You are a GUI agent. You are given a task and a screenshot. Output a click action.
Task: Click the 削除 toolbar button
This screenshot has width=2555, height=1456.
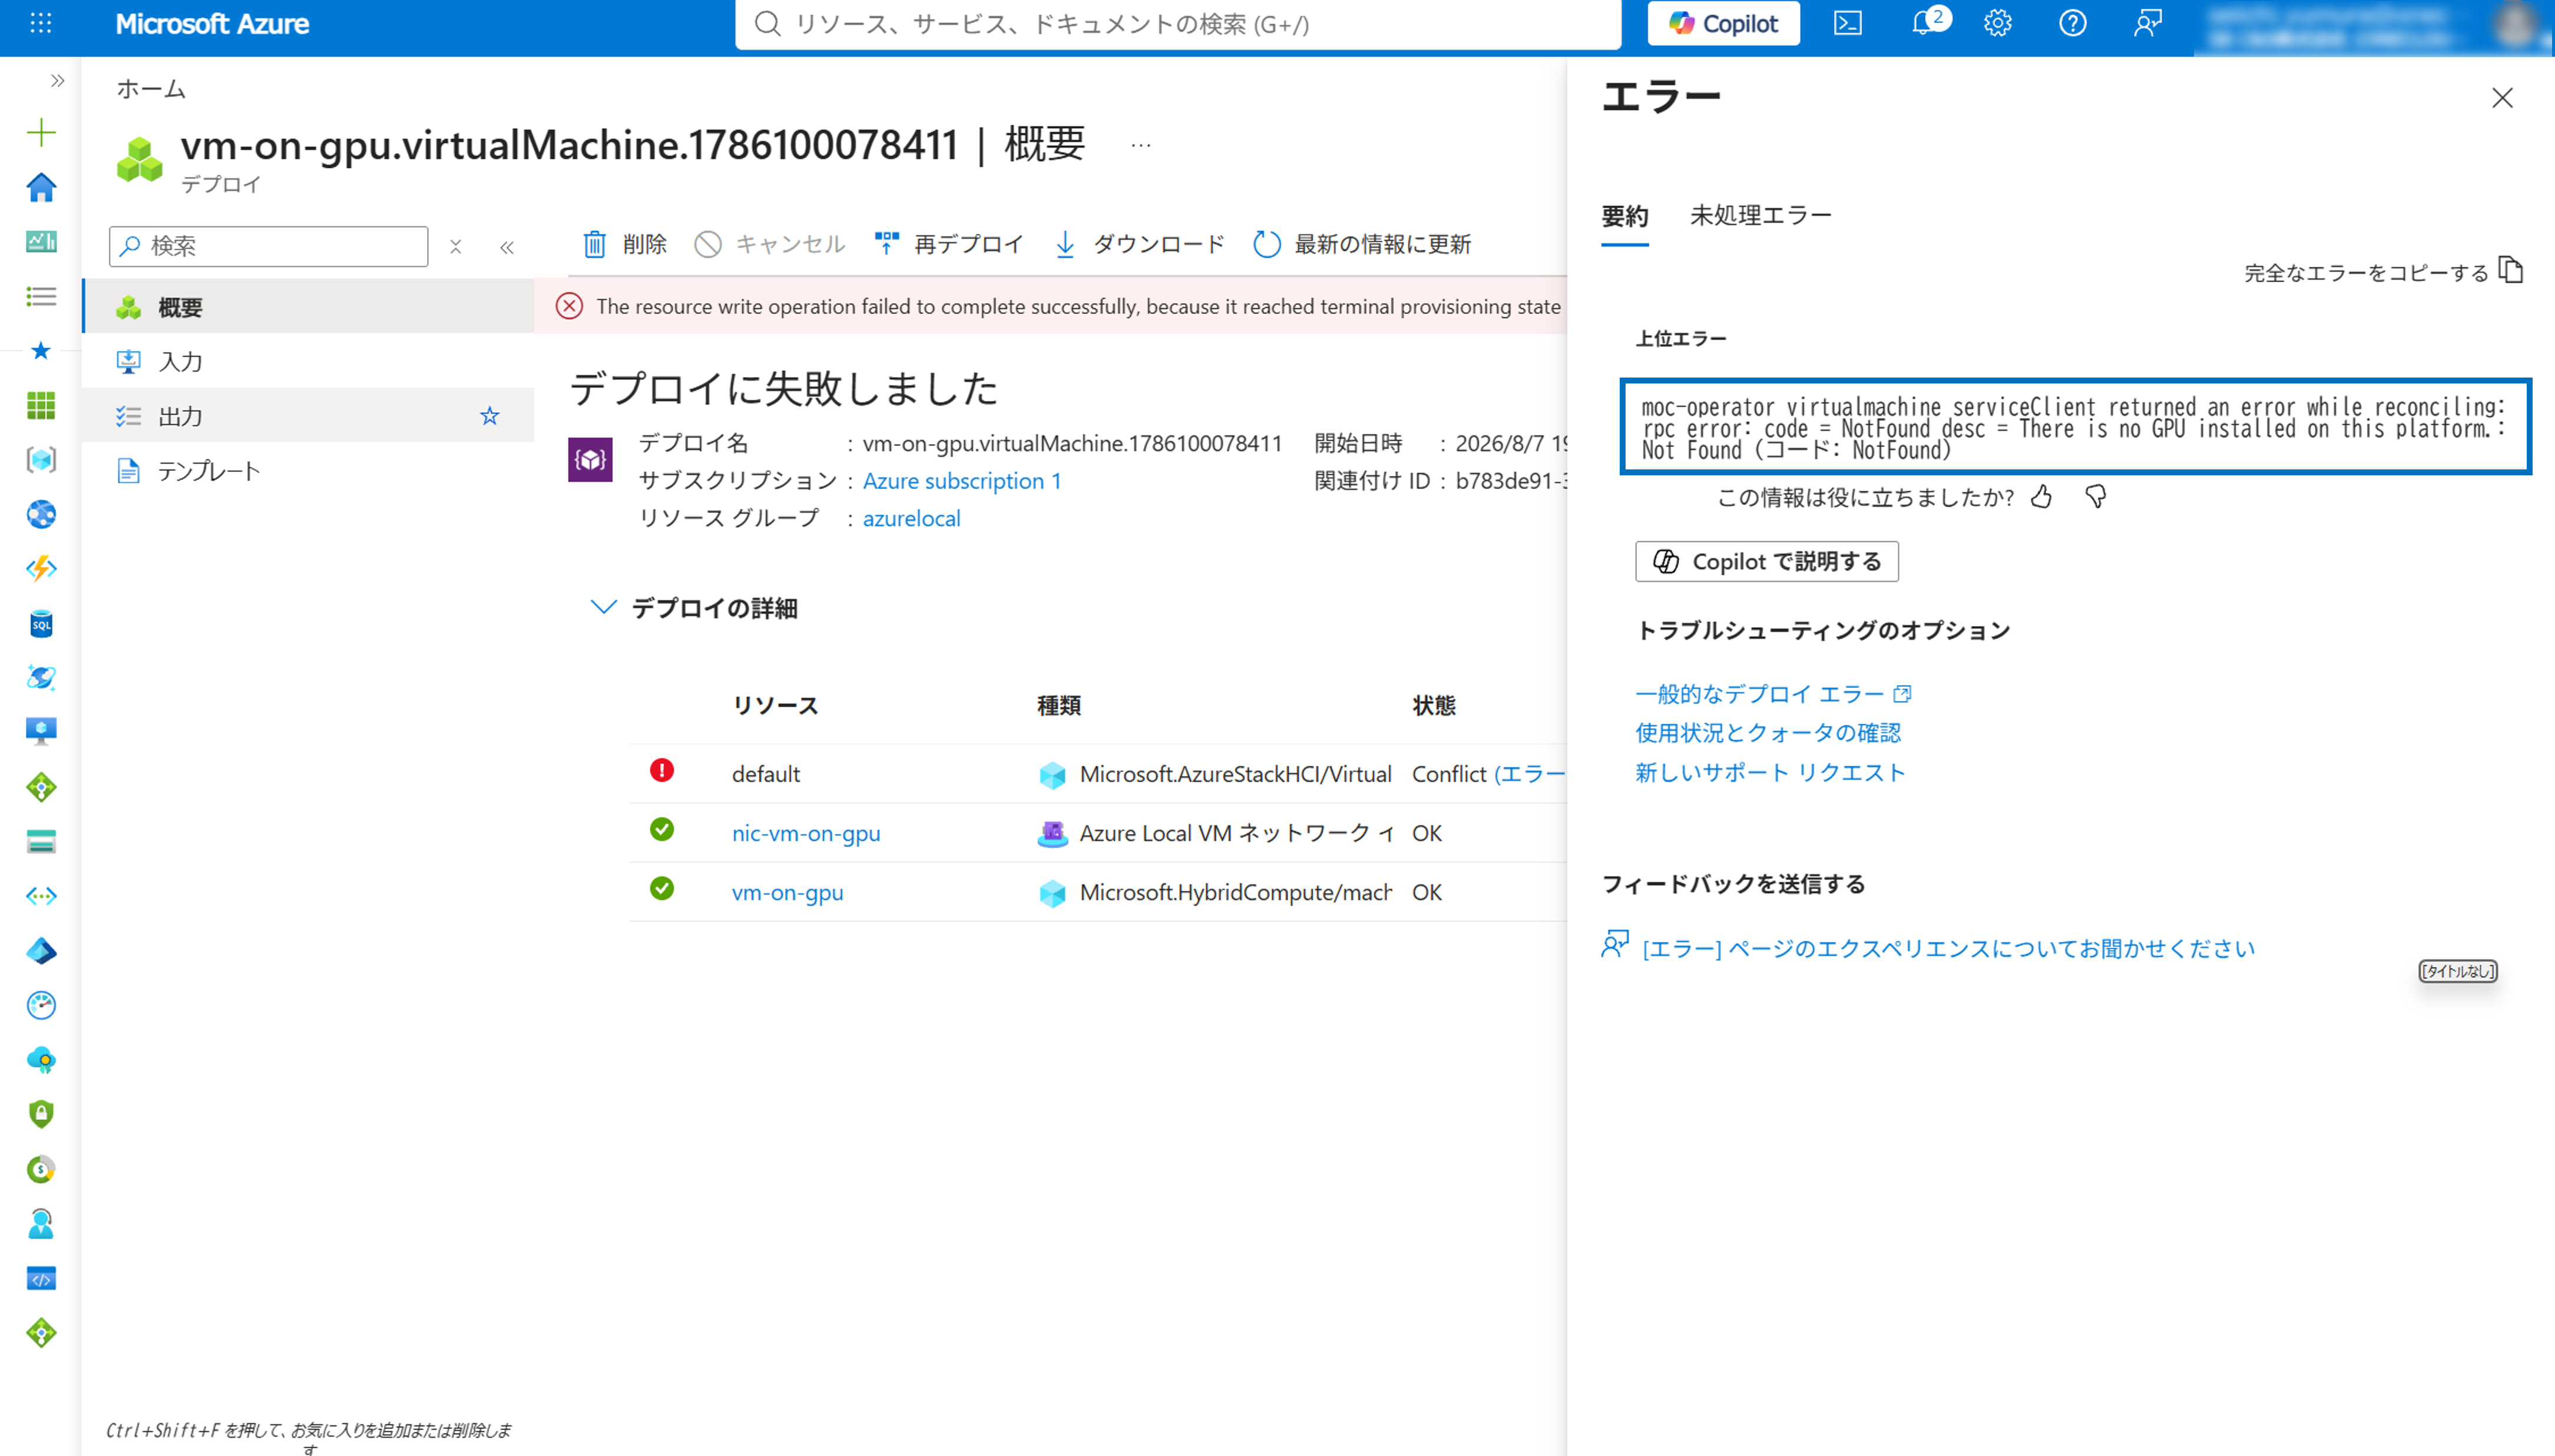point(624,244)
